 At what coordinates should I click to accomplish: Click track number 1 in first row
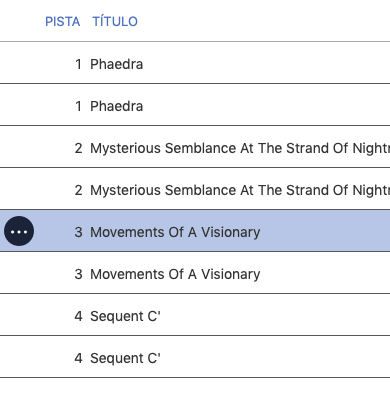pos(78,64)
